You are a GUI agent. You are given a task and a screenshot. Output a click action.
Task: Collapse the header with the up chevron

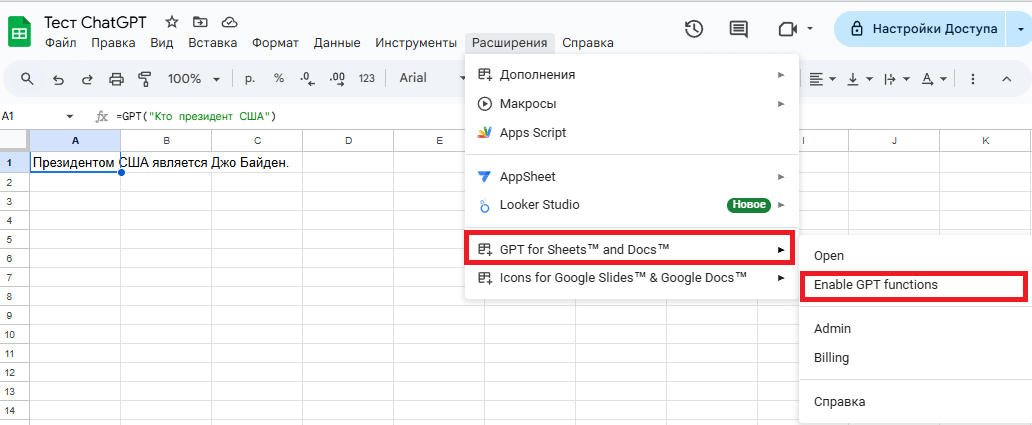[x=1006, y=79]
